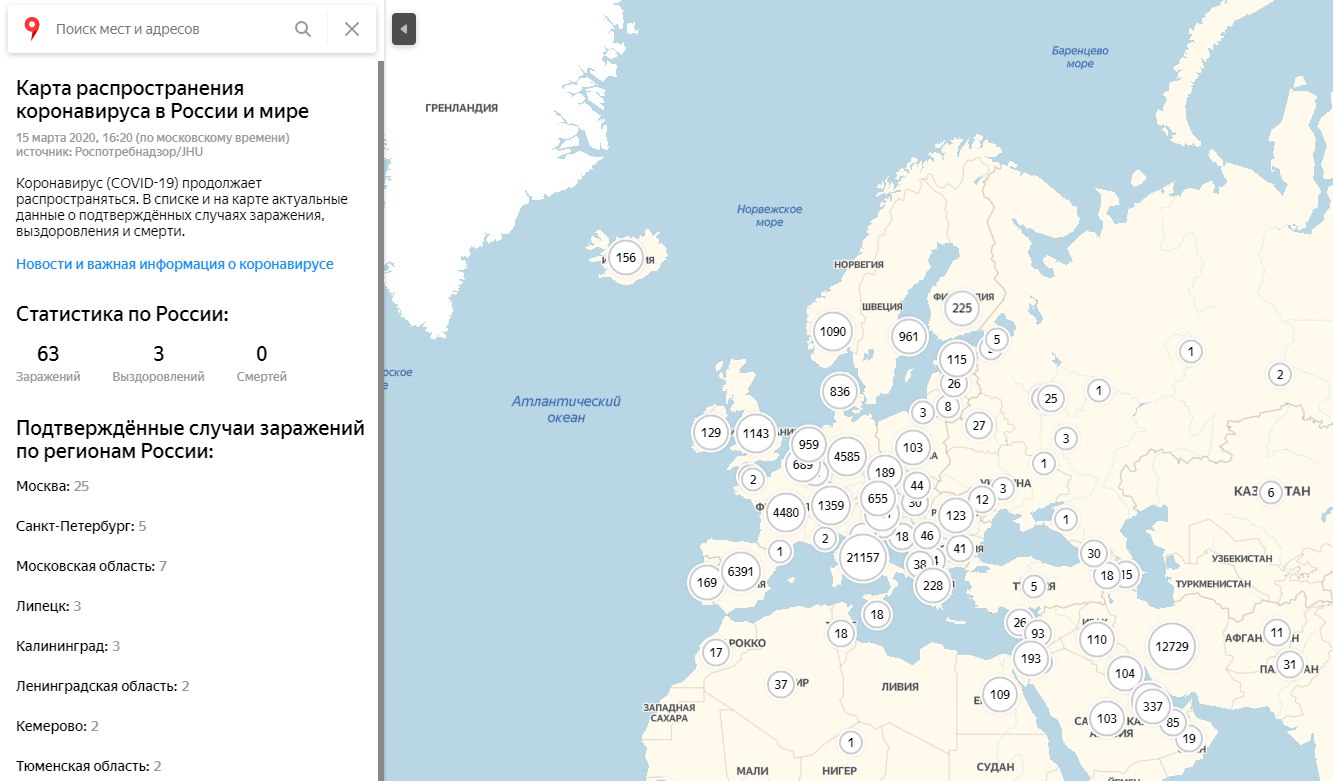Select Switzerland marker showing 1359

tap(831, 506)
